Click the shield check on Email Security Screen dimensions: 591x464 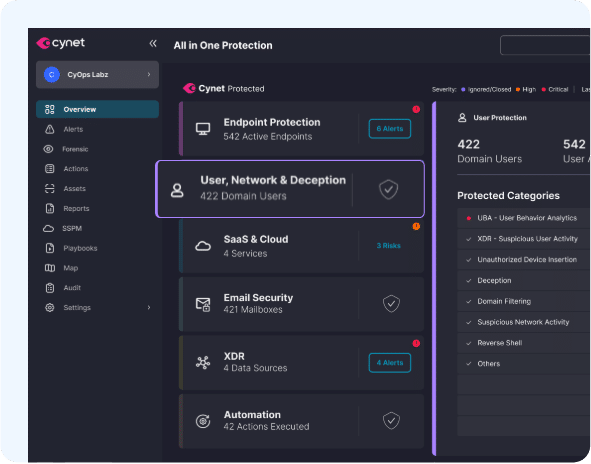[x=391, y=304]
